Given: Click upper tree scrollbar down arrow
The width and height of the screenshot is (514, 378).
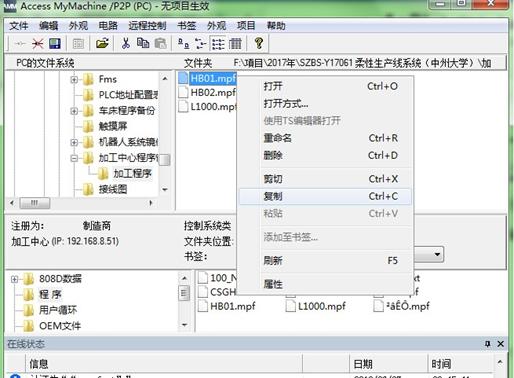Looking at the screenshot, I should 165,190.
